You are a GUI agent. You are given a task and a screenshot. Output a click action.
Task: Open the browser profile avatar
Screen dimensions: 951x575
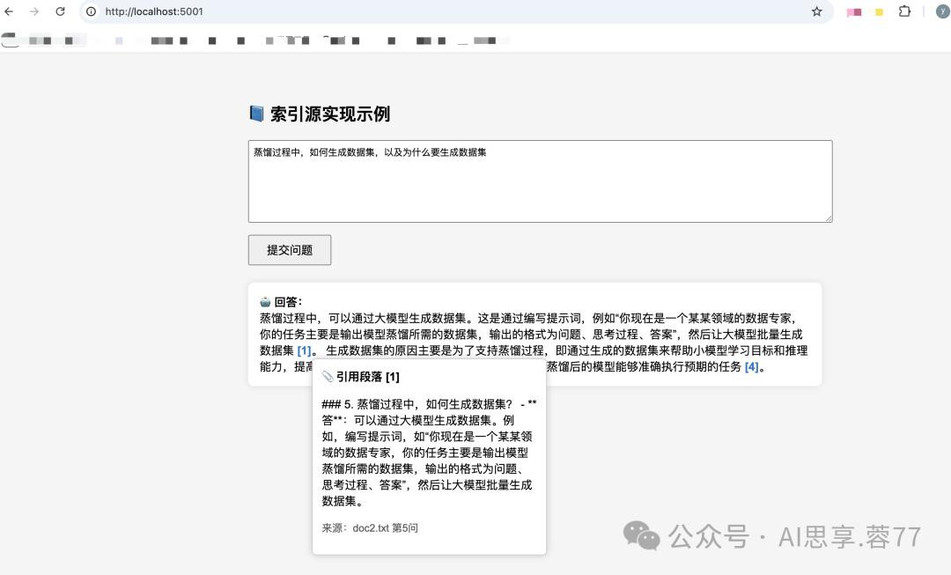click(x=943, y=12)
